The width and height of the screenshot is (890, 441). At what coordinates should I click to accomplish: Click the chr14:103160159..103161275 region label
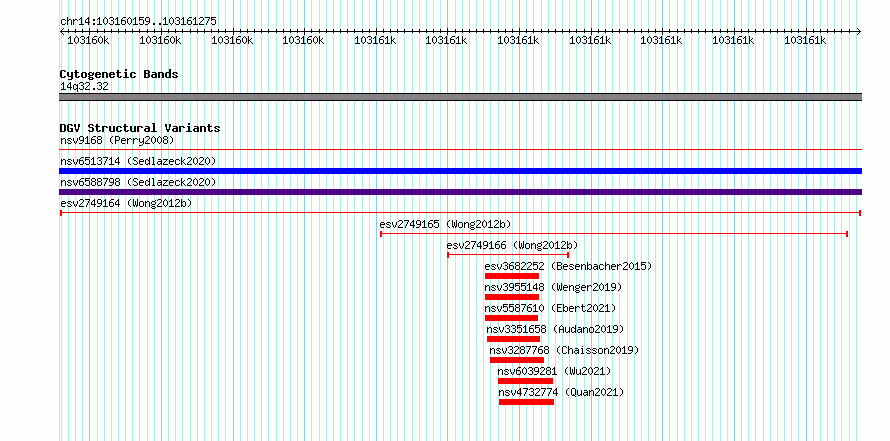pyautogui.click(x=138, y=22)
